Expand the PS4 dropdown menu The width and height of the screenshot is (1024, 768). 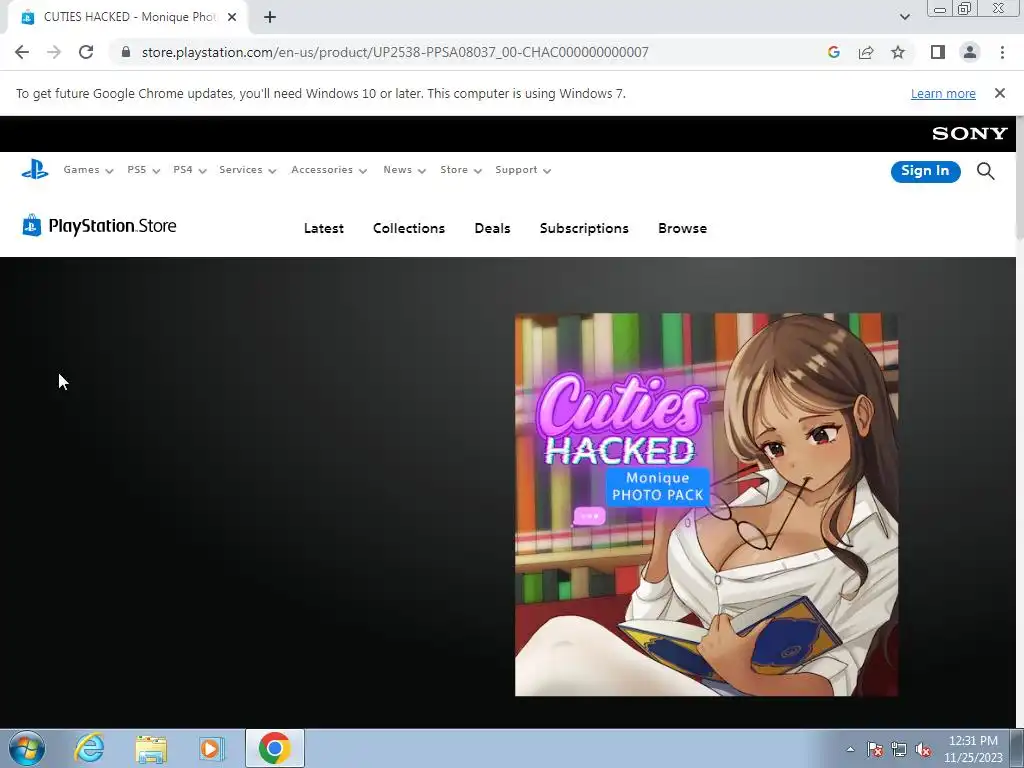pyautogui.click(x=189, y=170)
